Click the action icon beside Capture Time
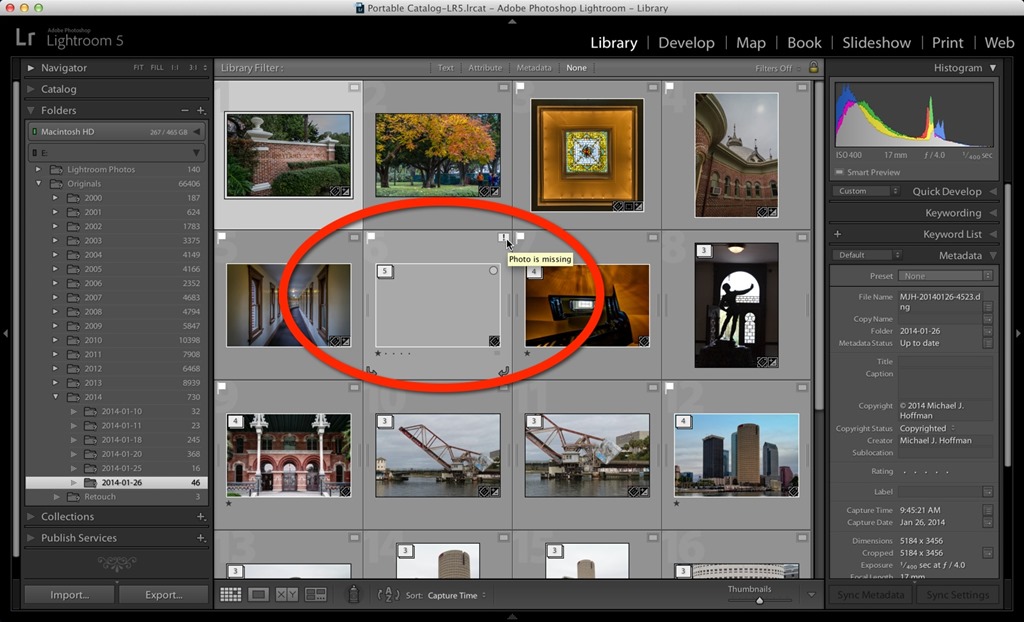 click(988, 510)
